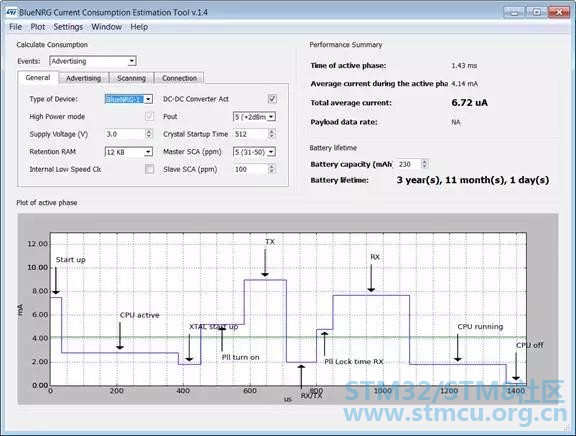Switch to the Connection tab
576x436 pixels.
pos(179,78)
